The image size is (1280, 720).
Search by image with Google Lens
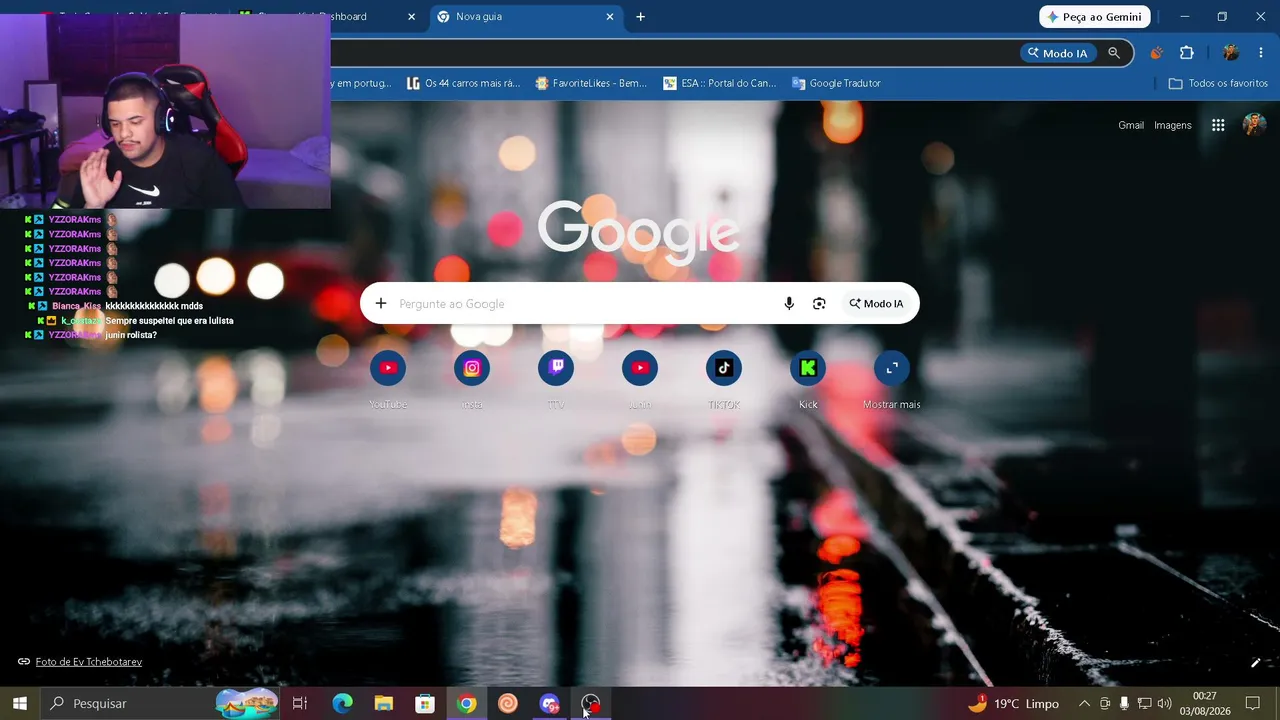tap(819, 304)
